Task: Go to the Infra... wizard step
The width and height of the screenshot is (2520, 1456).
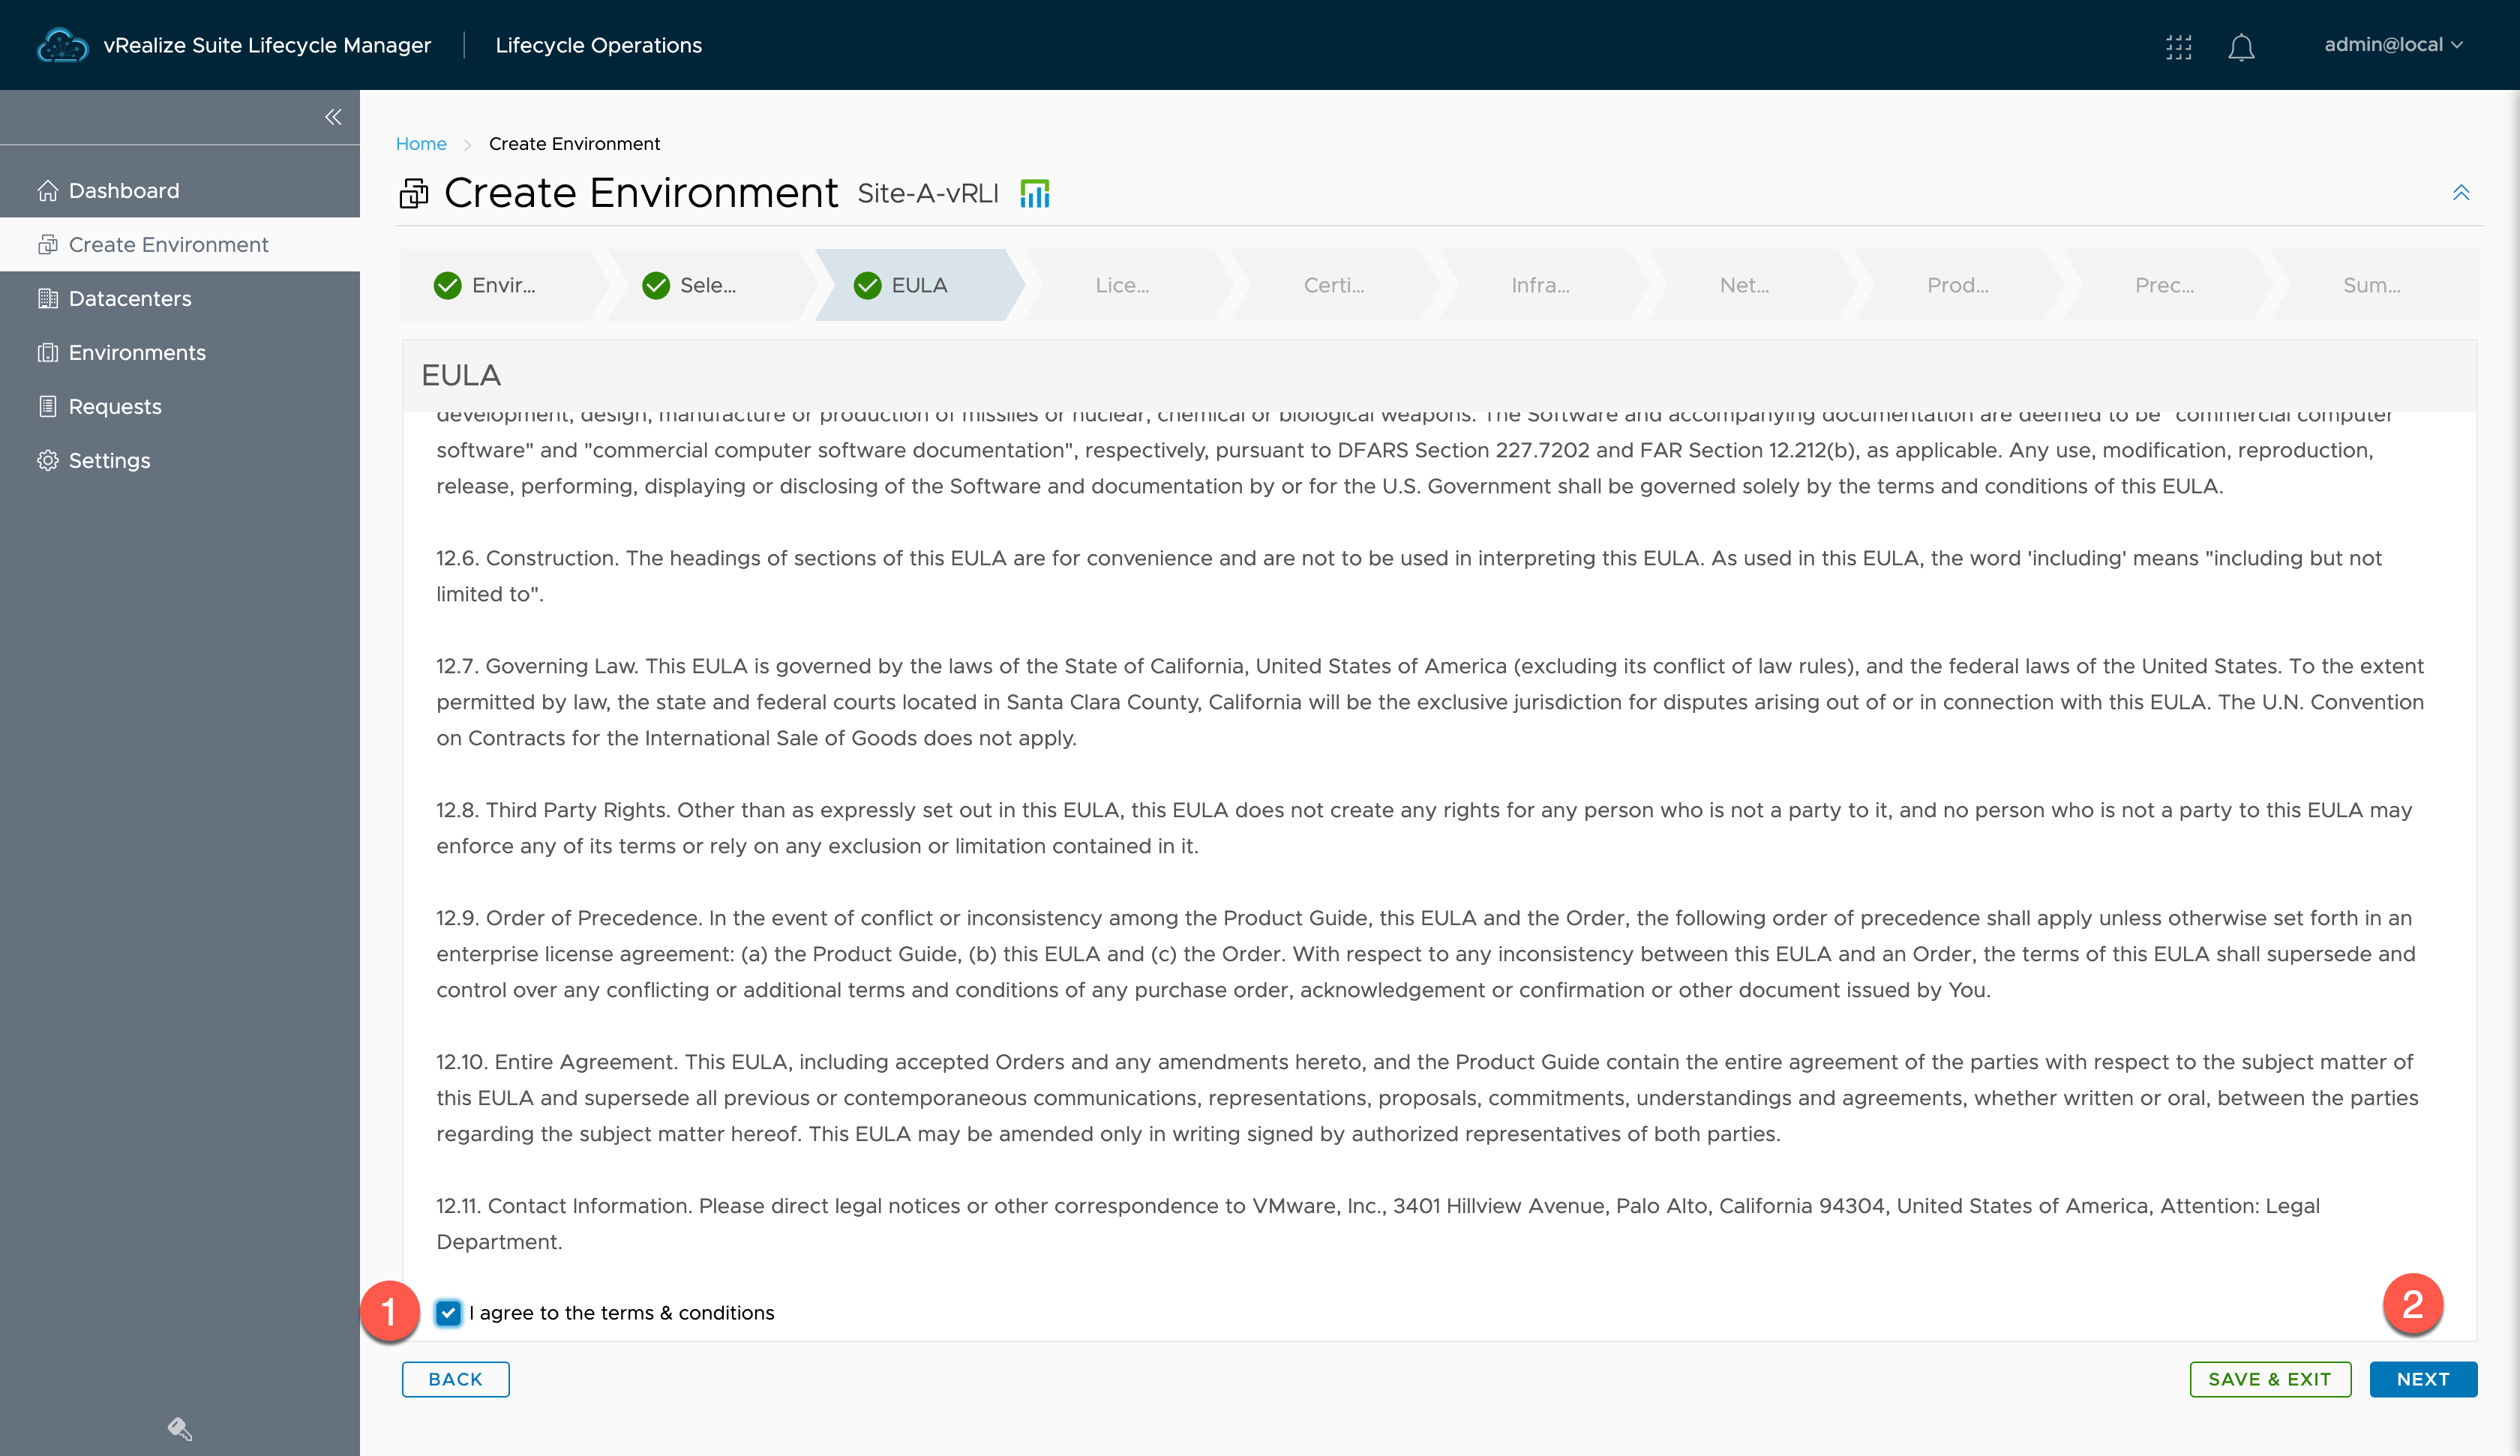Action: click(1540, 285)
